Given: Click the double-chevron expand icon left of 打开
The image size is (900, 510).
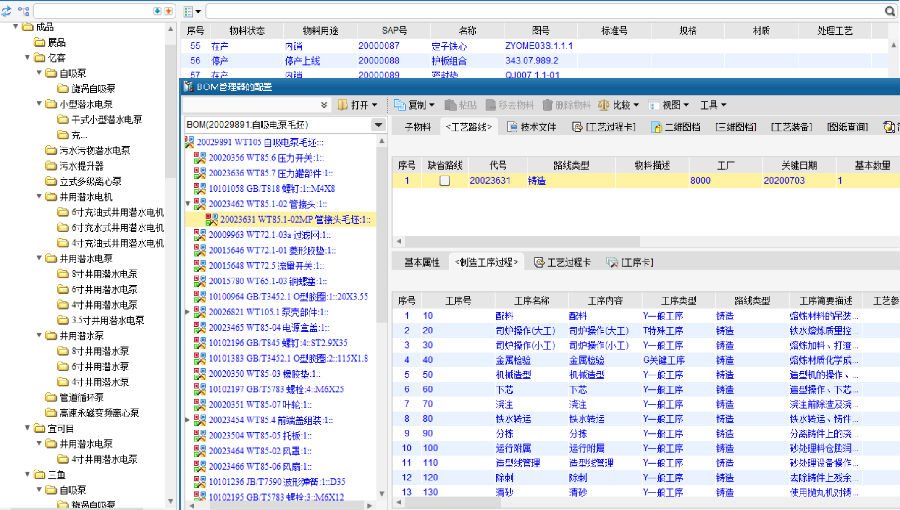Looking at the screenshot, I should (x=325, y=105).
